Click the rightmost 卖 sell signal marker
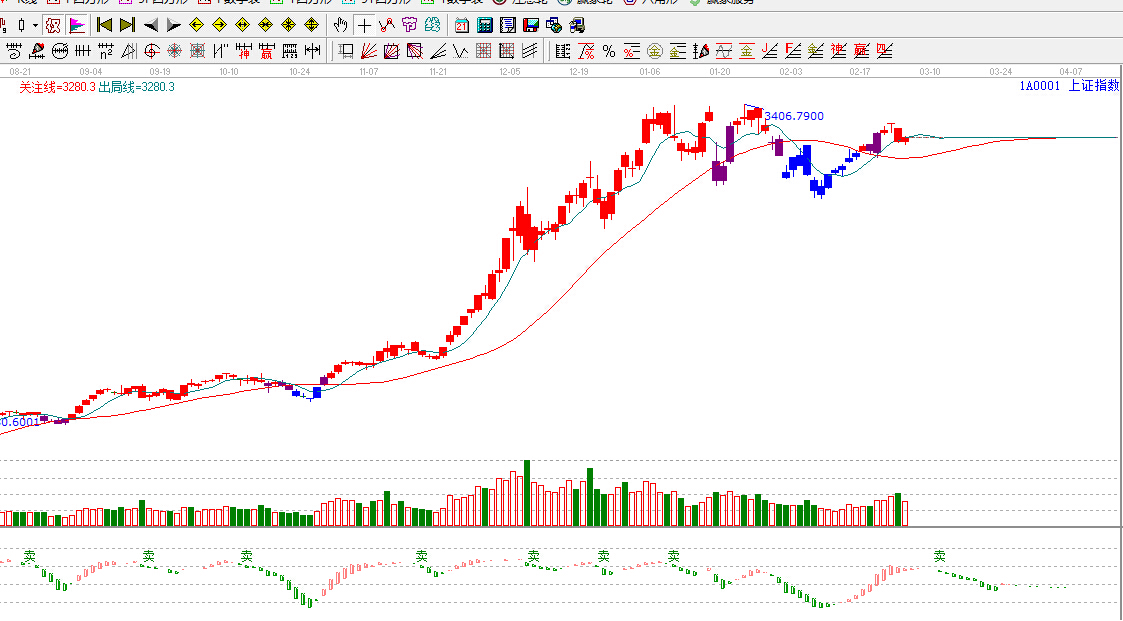Viewport: 1123px width, 621px height. 940,556
